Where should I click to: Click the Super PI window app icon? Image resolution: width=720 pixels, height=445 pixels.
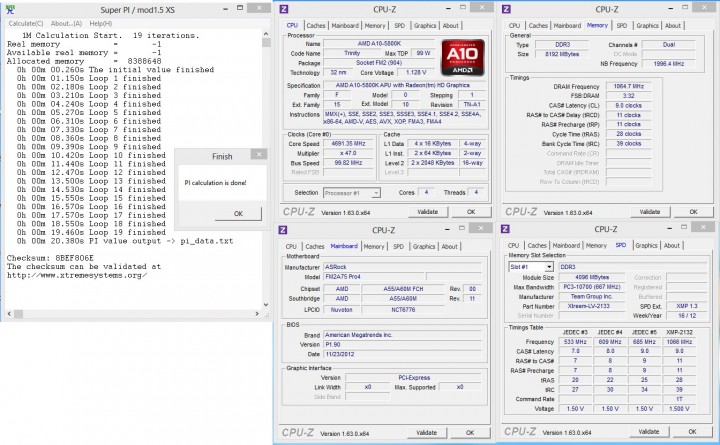tap(10, 9)
